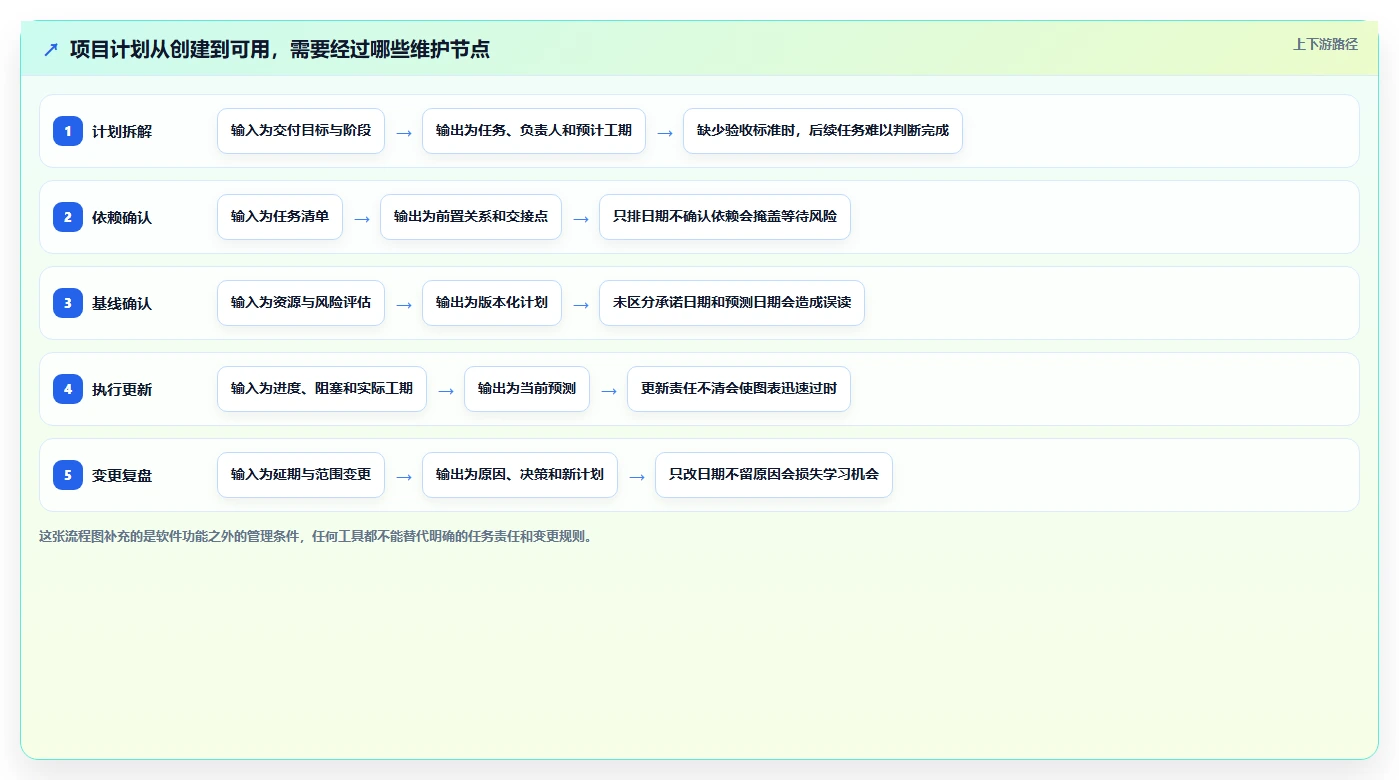Select step number 3 badge for 基线确认
The height and width of the screenshot is (780, 1399).
(68, 303)
